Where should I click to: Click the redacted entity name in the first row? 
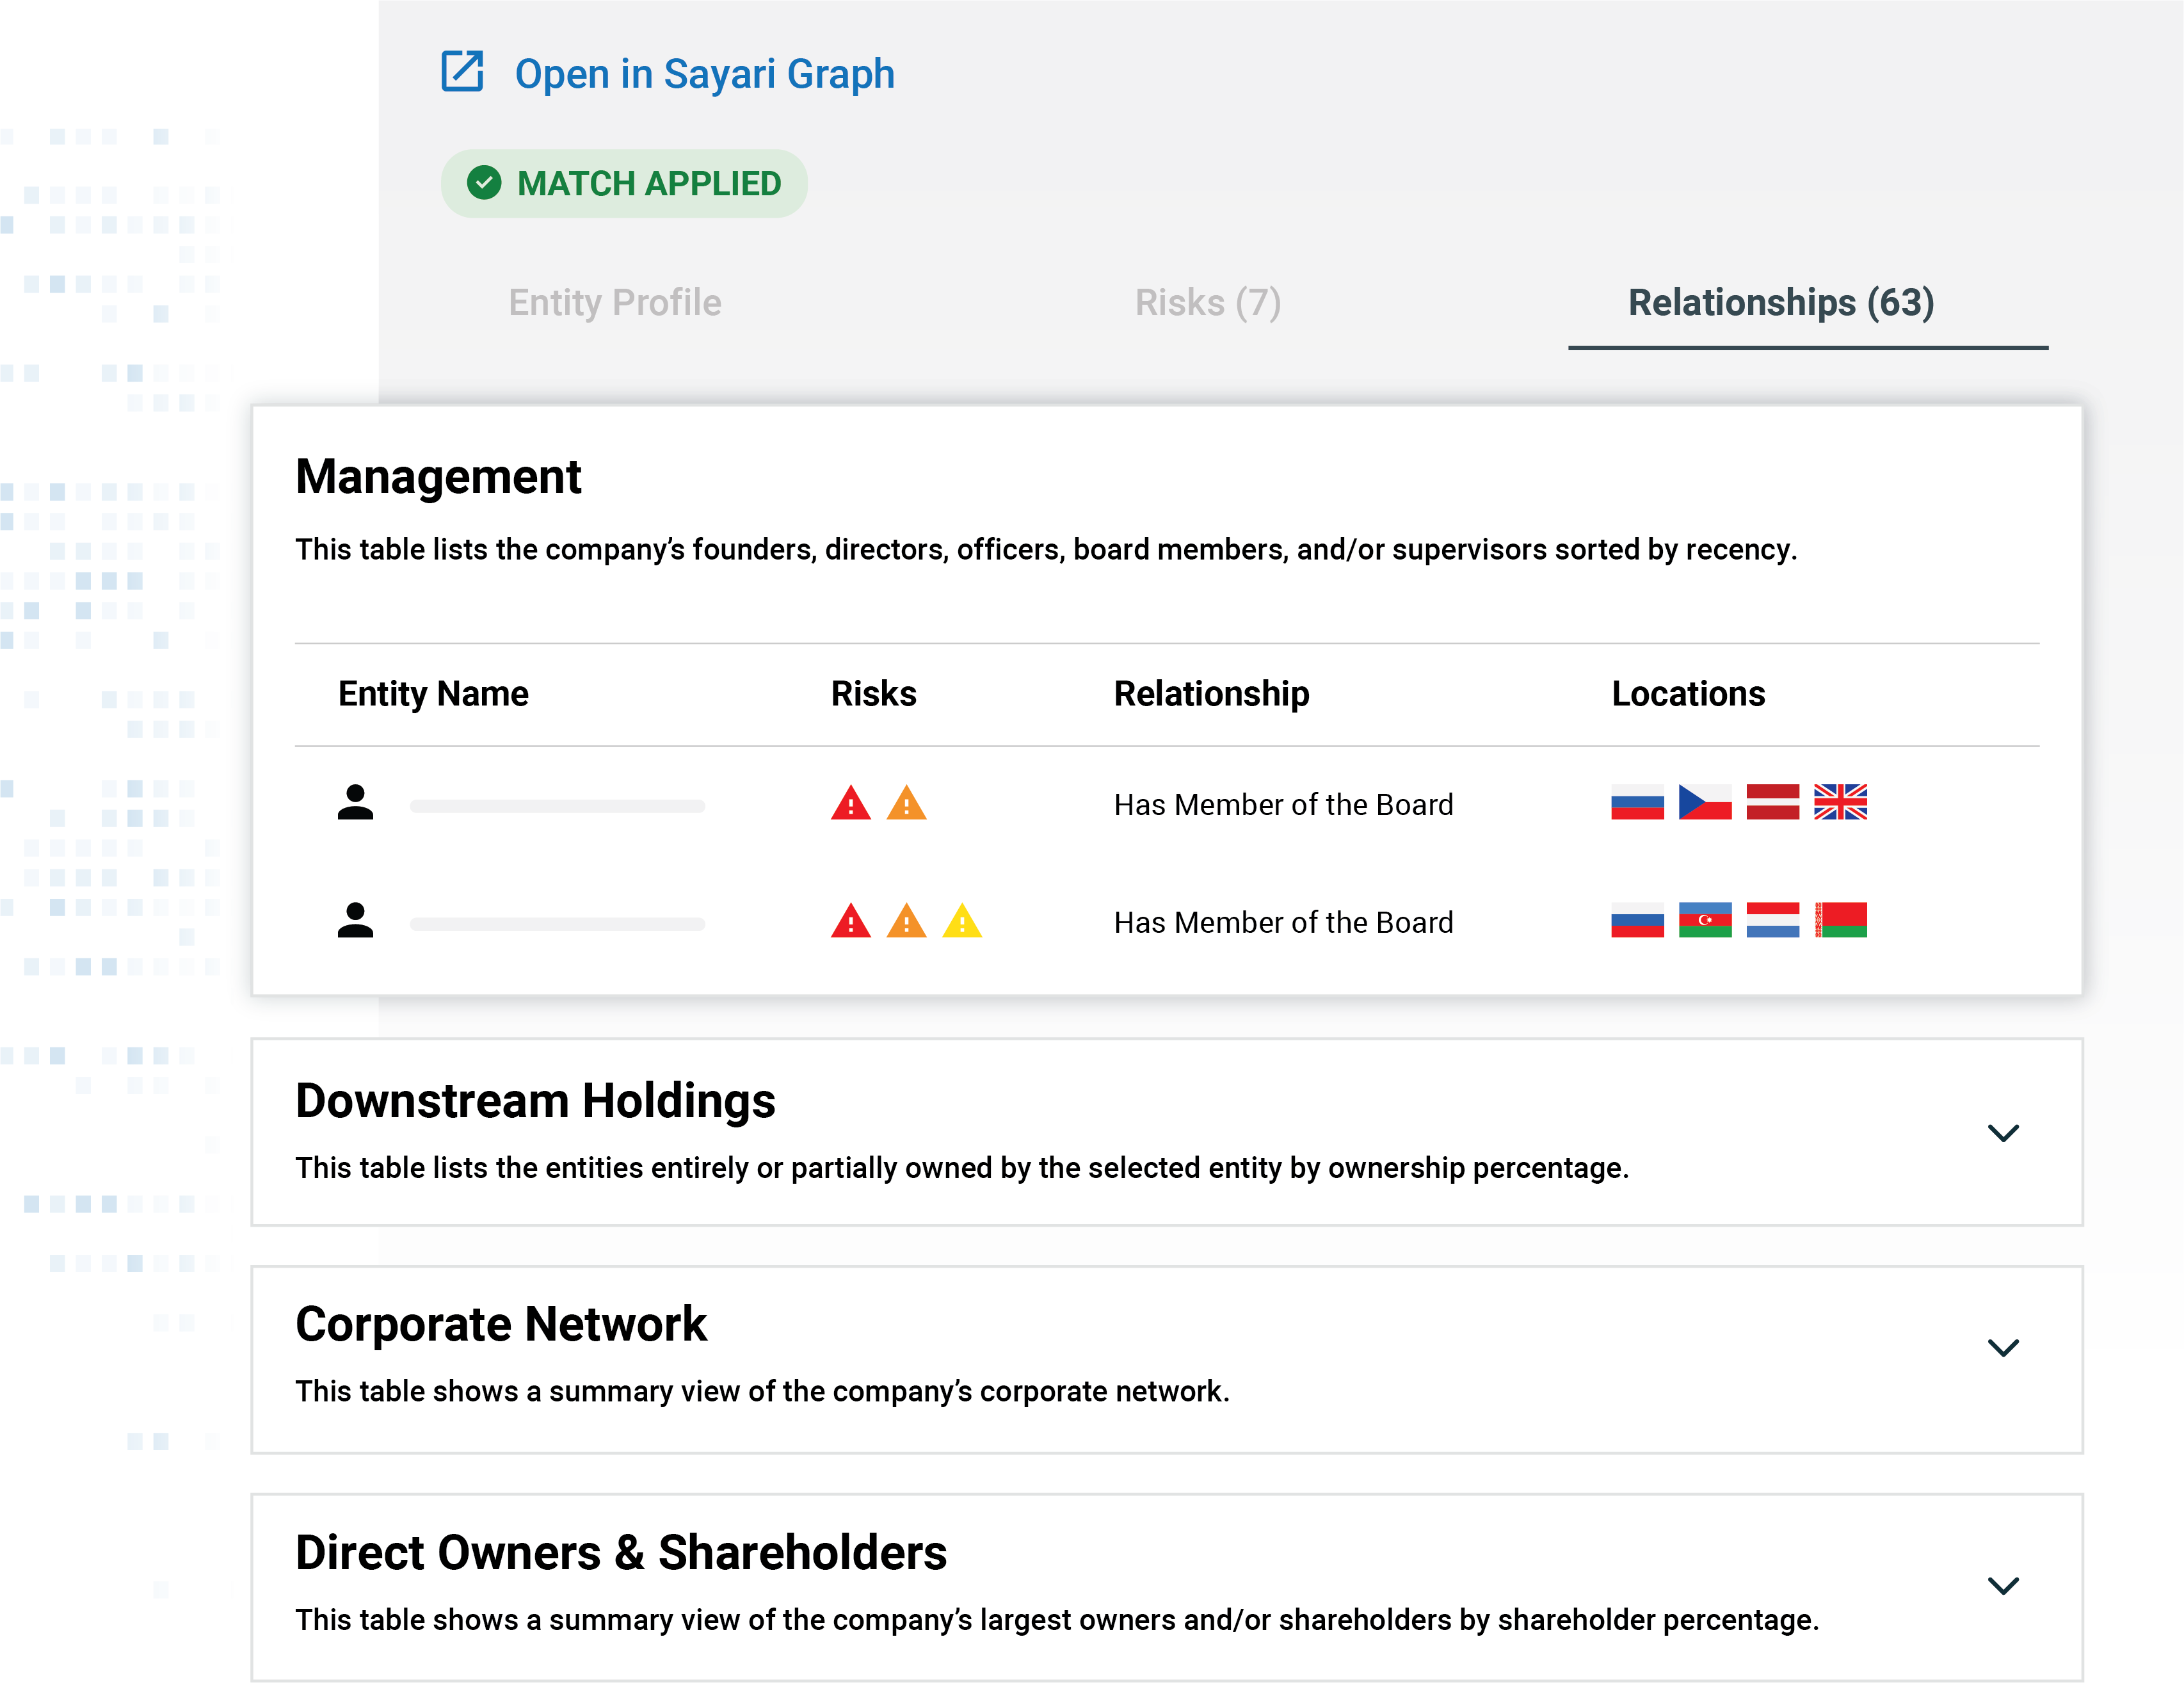click(x=558, y=806)
